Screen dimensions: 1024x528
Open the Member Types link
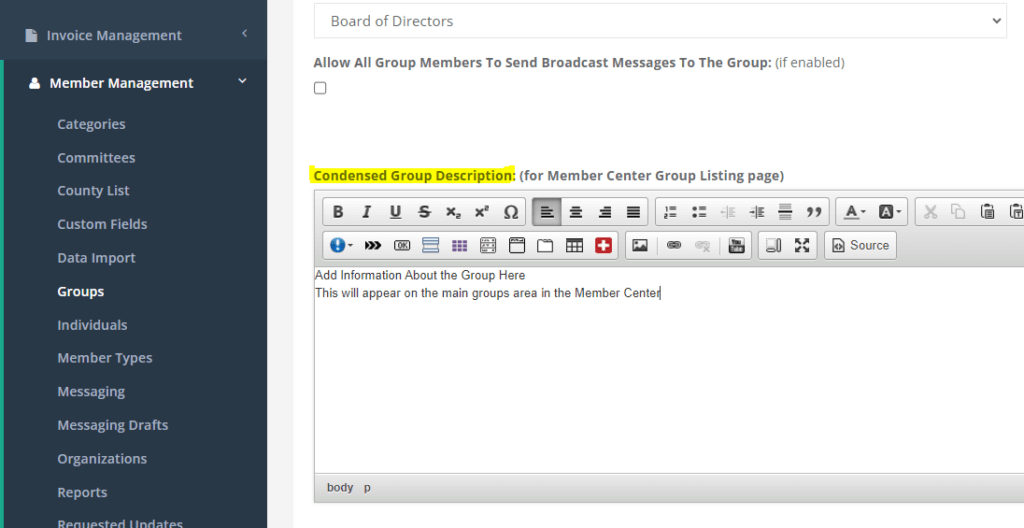[x=105, y=358]
